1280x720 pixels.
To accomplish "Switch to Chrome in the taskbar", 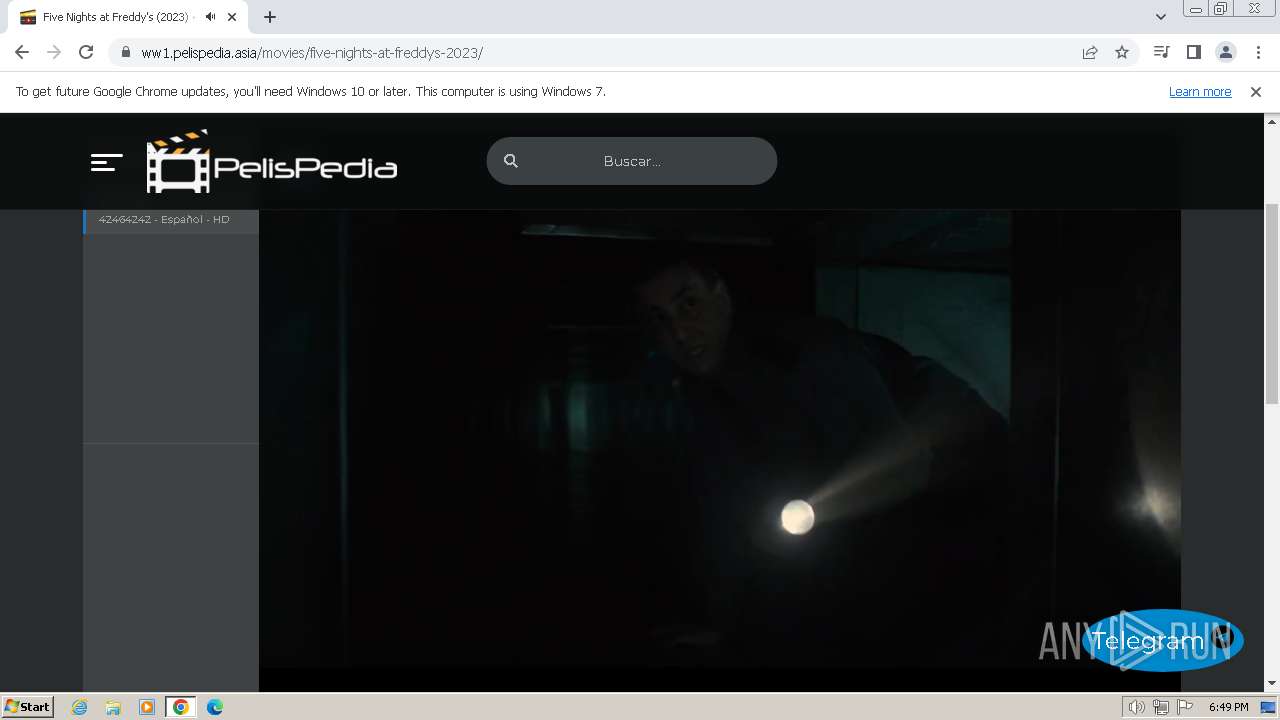I will (x=181, y=707).
